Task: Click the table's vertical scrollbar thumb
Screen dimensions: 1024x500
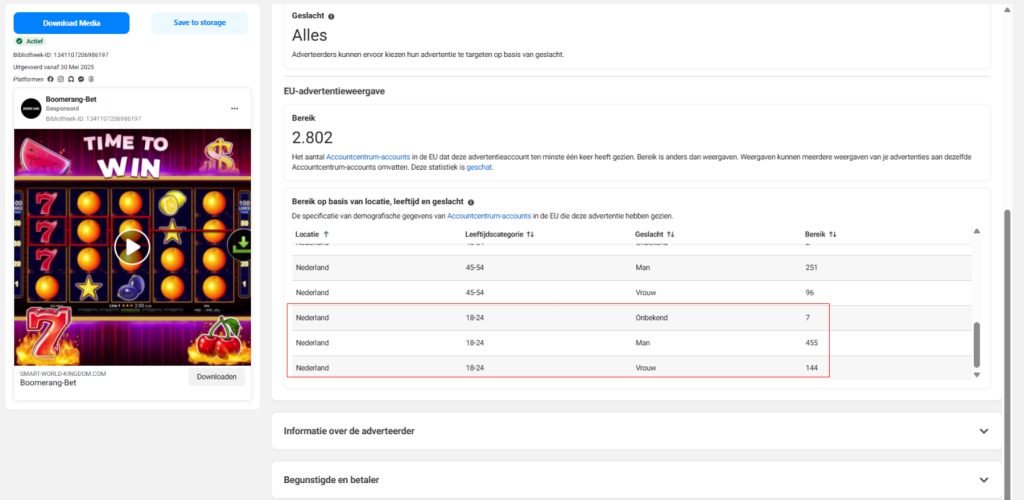Action: click(977, 345)
